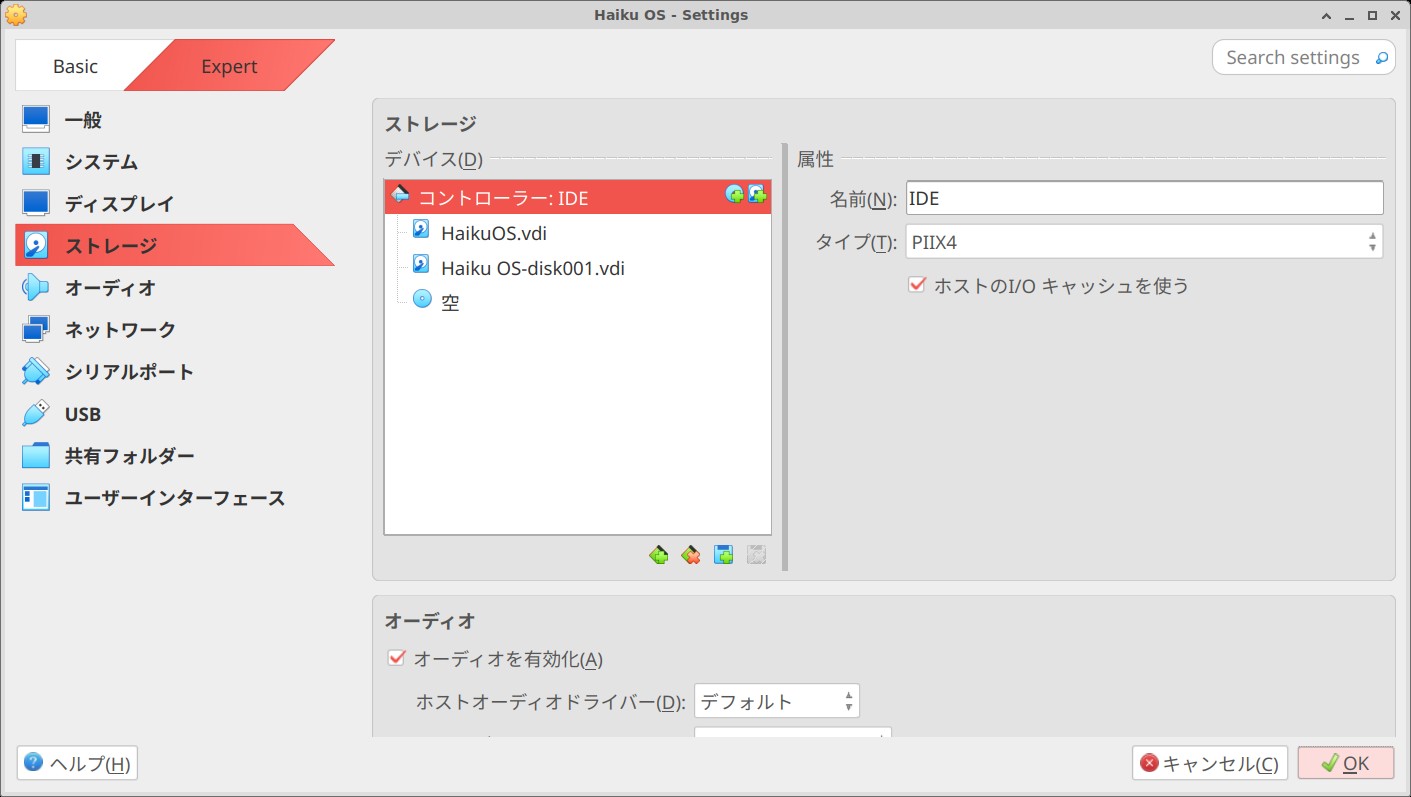Click the ヘルプ button
Image resolution: width=1411 pixels, height=797 pixels.
click(77, 764)
